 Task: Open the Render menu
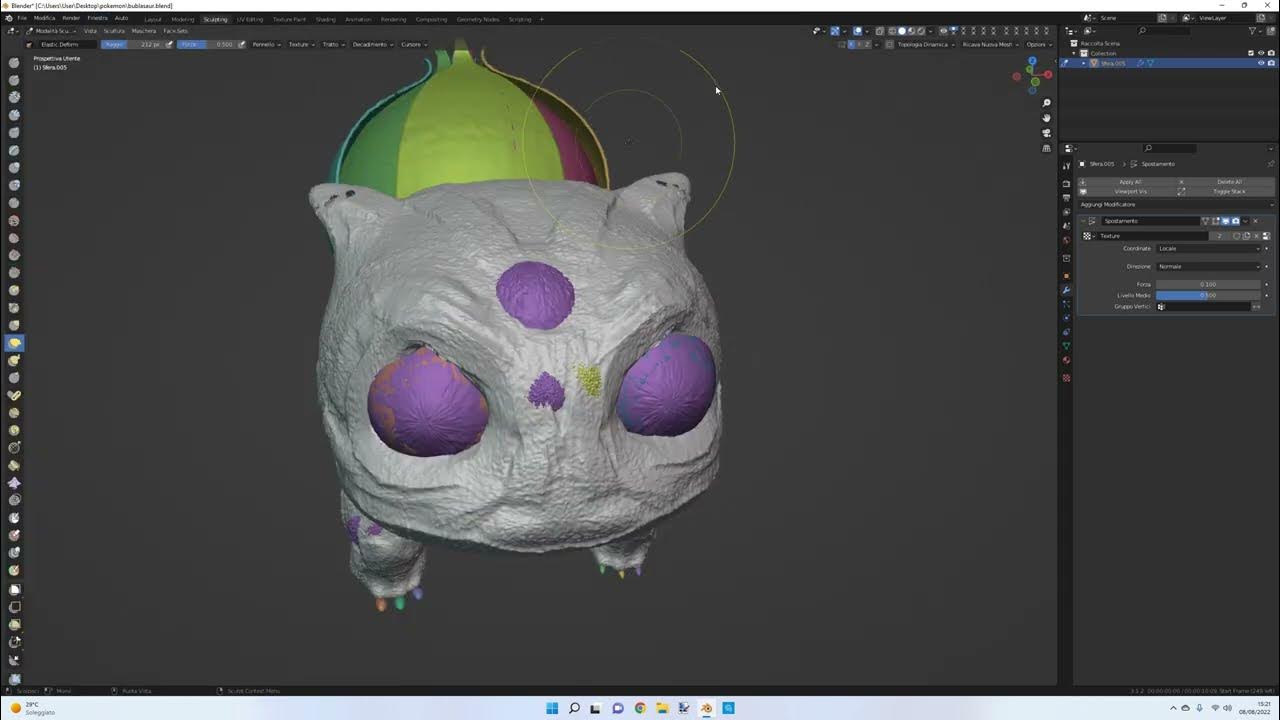[x=71, y=18]
